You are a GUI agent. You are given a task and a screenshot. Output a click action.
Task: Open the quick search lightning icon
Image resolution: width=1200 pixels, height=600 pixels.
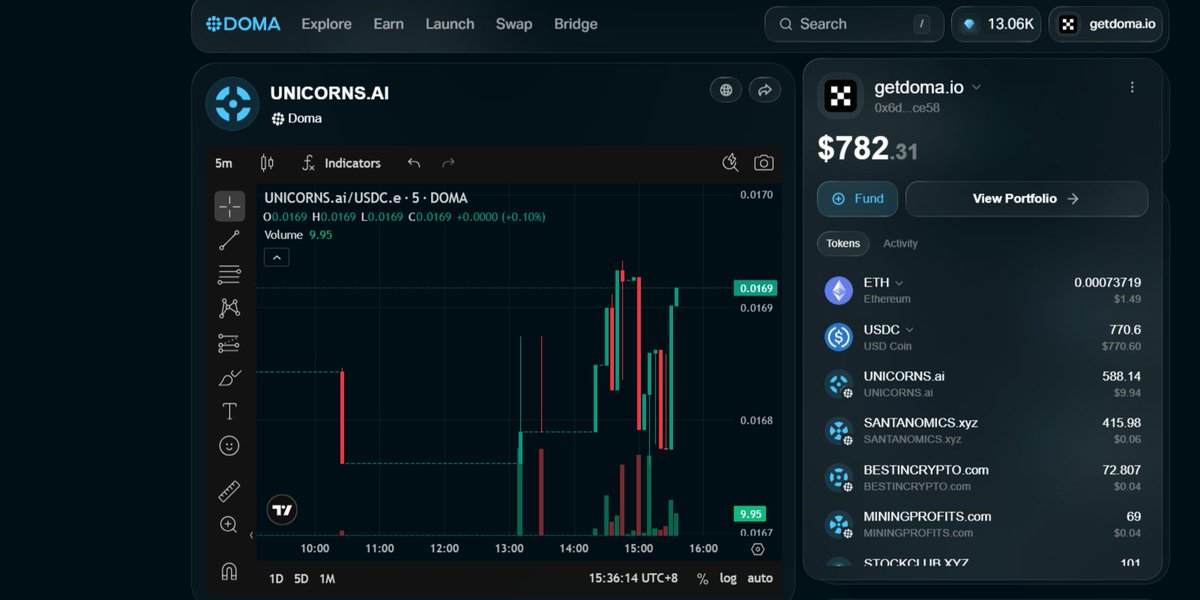[x=730, y=163]
